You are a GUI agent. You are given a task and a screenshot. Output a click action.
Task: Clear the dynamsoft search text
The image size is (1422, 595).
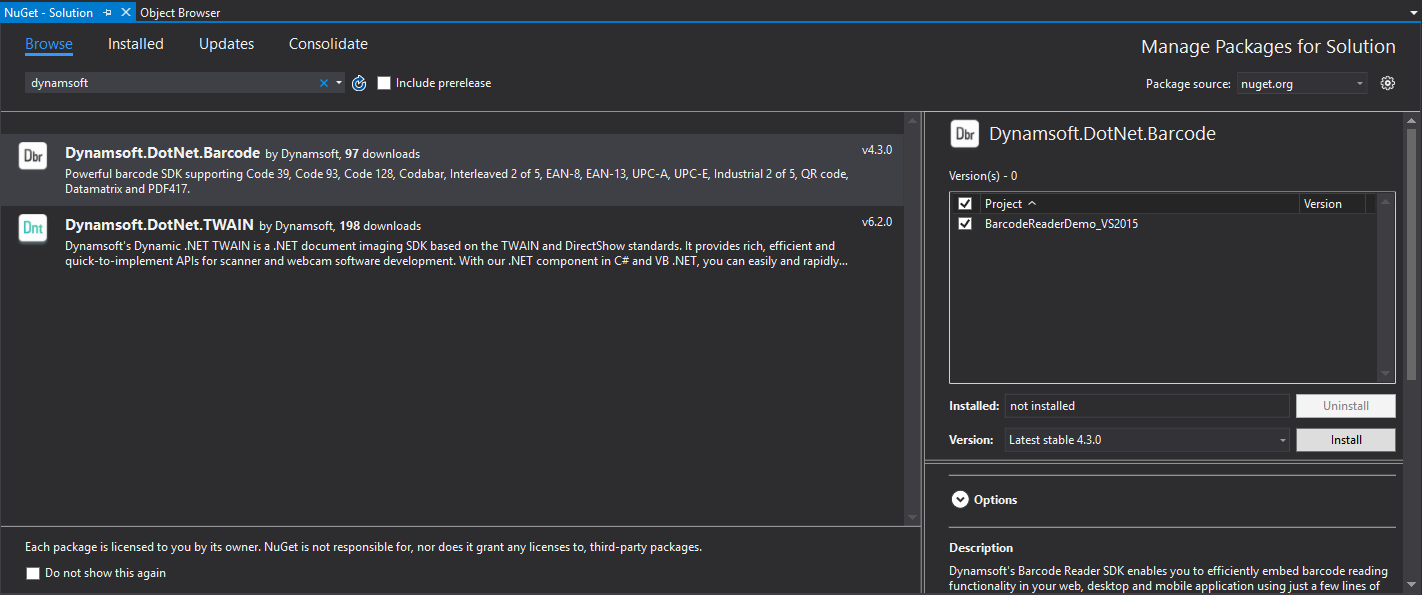click(x=323, y=83)
